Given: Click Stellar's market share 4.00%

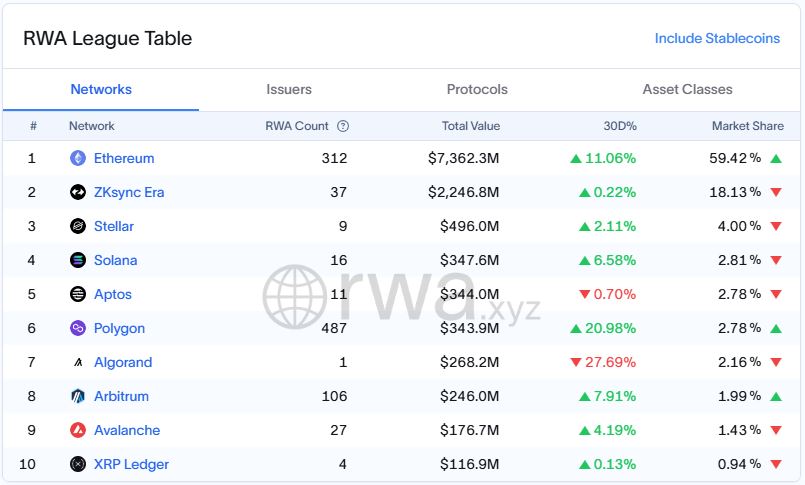Looking at the screenshot, I should [x=739, y=226].
